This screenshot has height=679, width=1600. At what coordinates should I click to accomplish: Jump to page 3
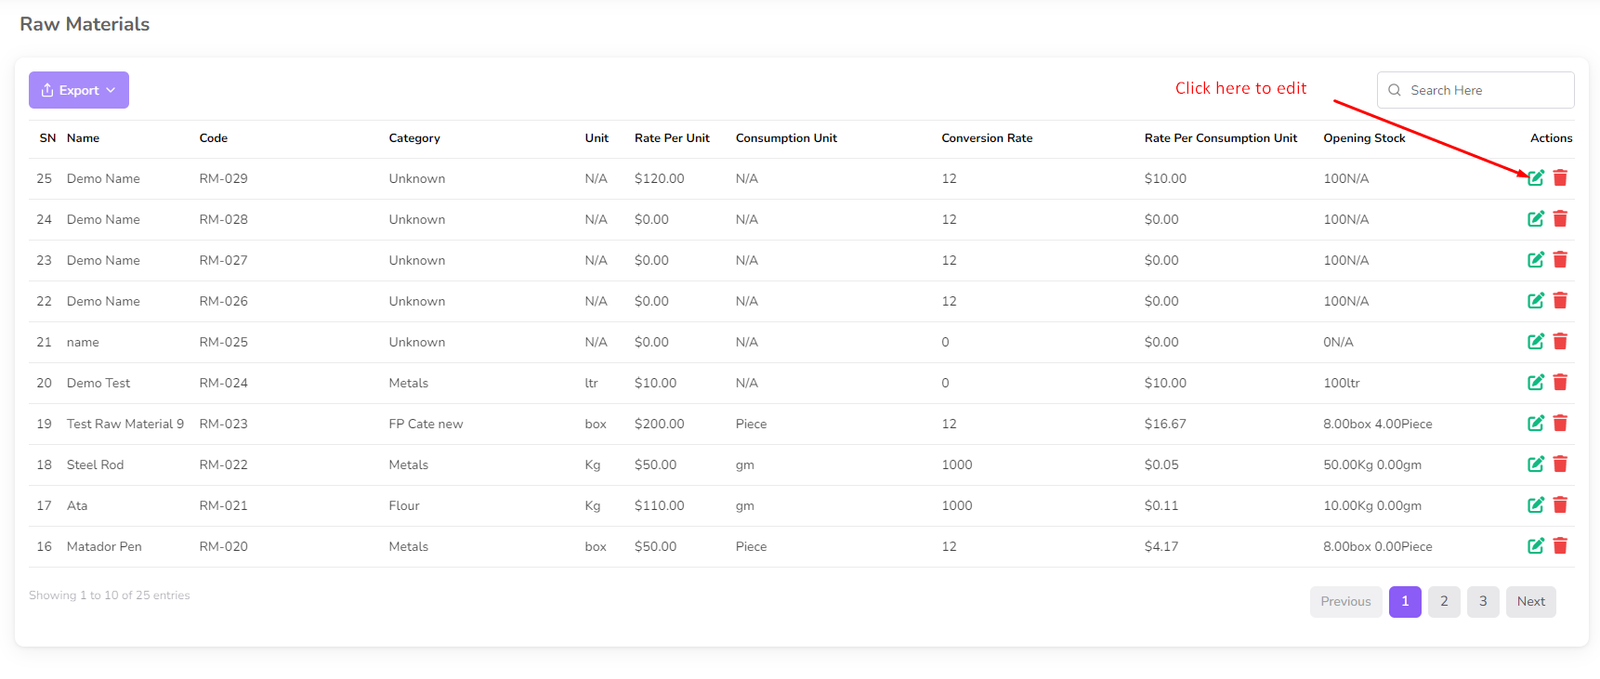click(1482, 601)
